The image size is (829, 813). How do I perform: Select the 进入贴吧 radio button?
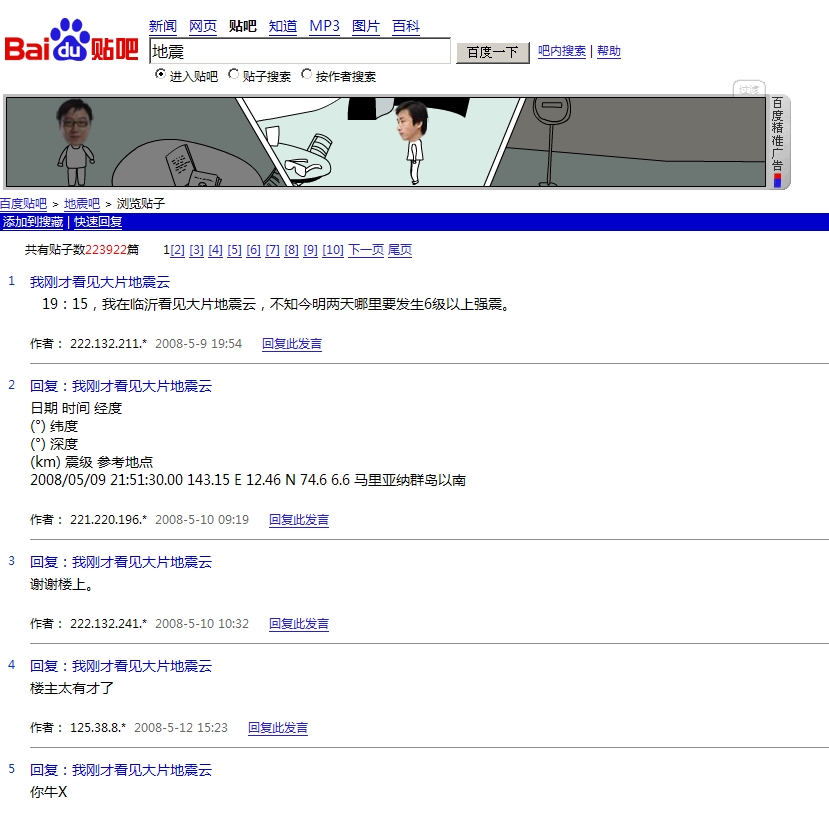(x=160, y=75)
